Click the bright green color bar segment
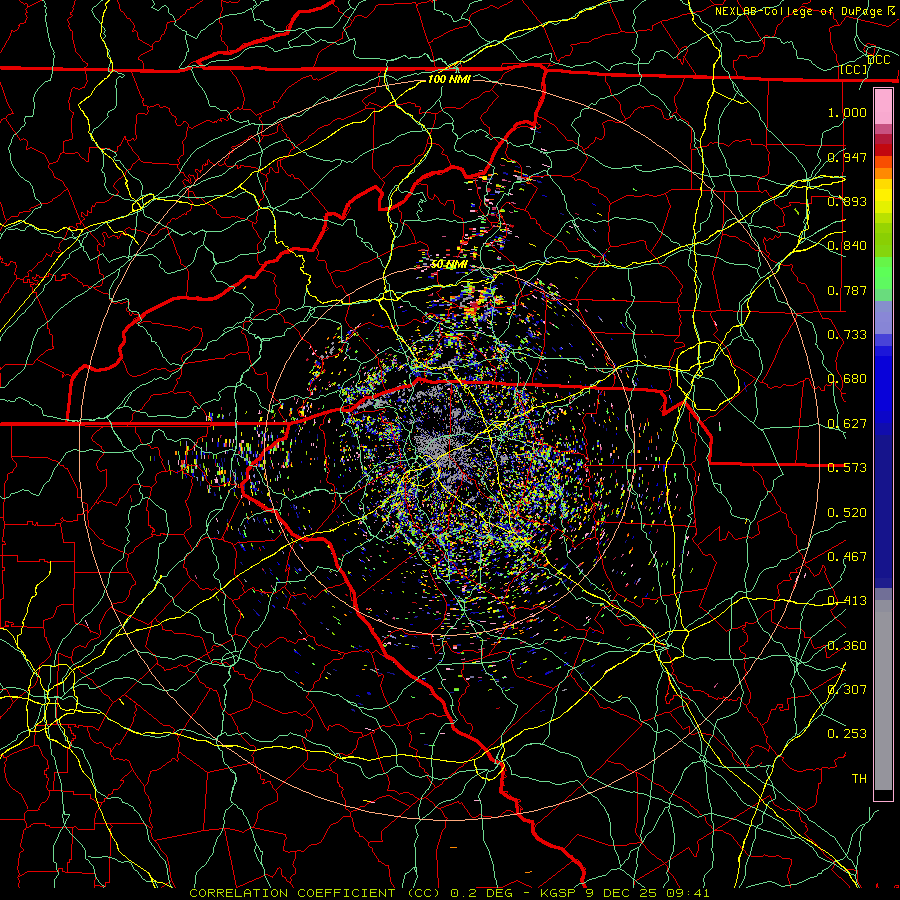This screenshot has height=900, width=900. click(883, 273)
